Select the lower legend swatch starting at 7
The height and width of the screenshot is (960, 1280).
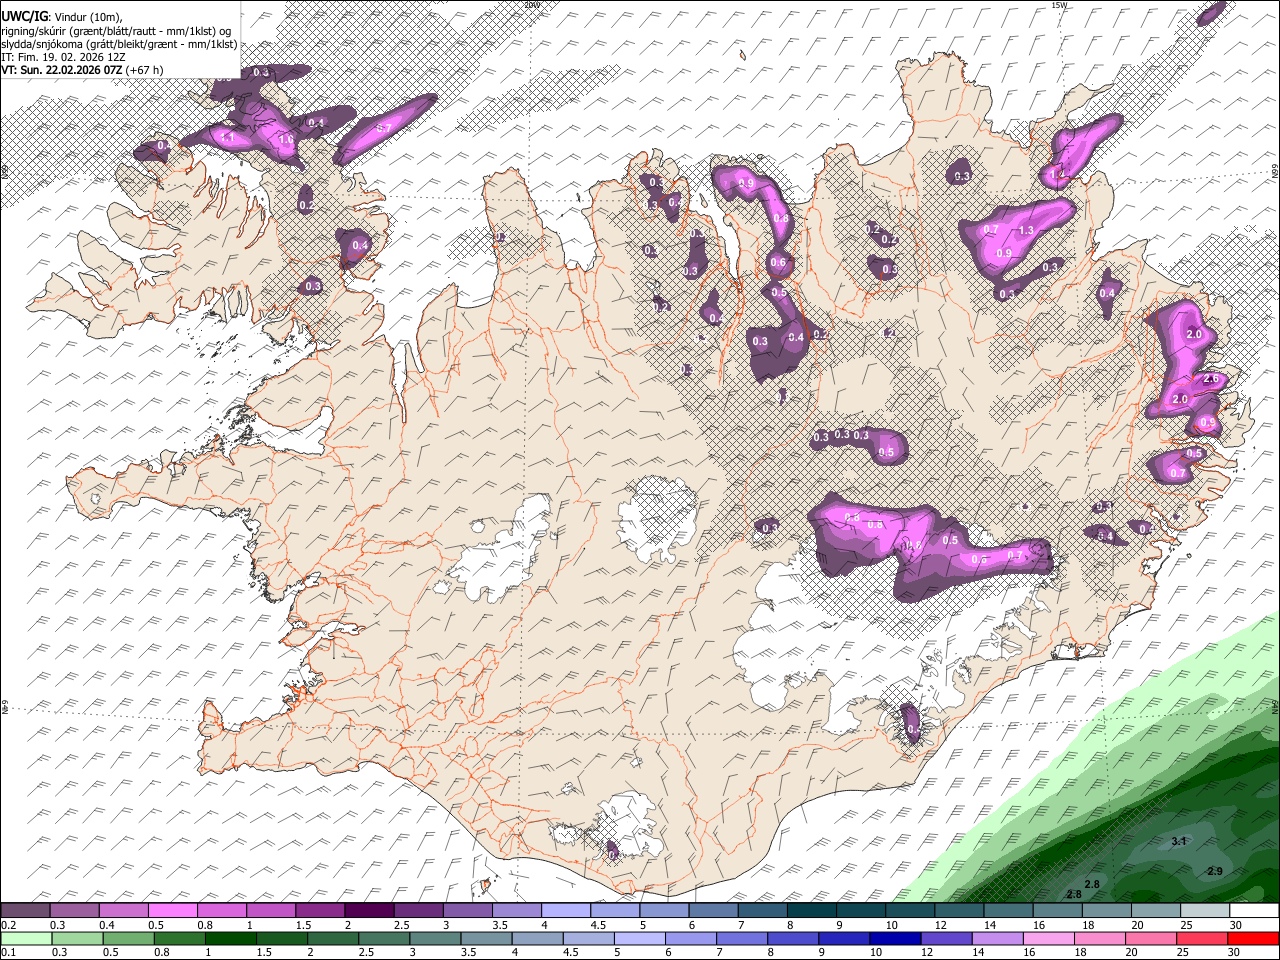(741, 938)
